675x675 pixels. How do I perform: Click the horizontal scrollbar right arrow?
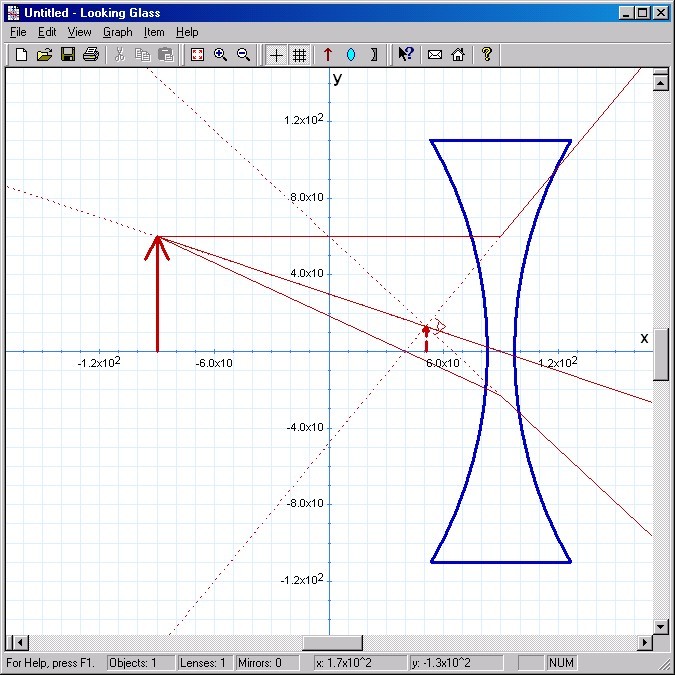coord(644,643)
